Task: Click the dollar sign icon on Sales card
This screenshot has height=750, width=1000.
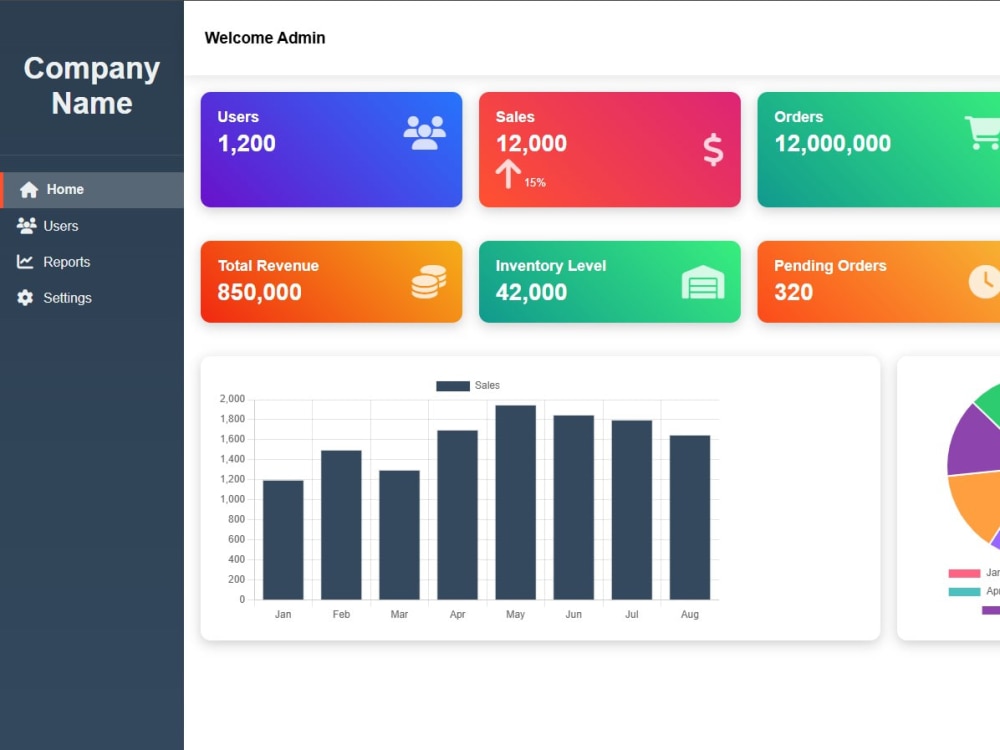Action: pyautogui.click(x=713, y=151)
